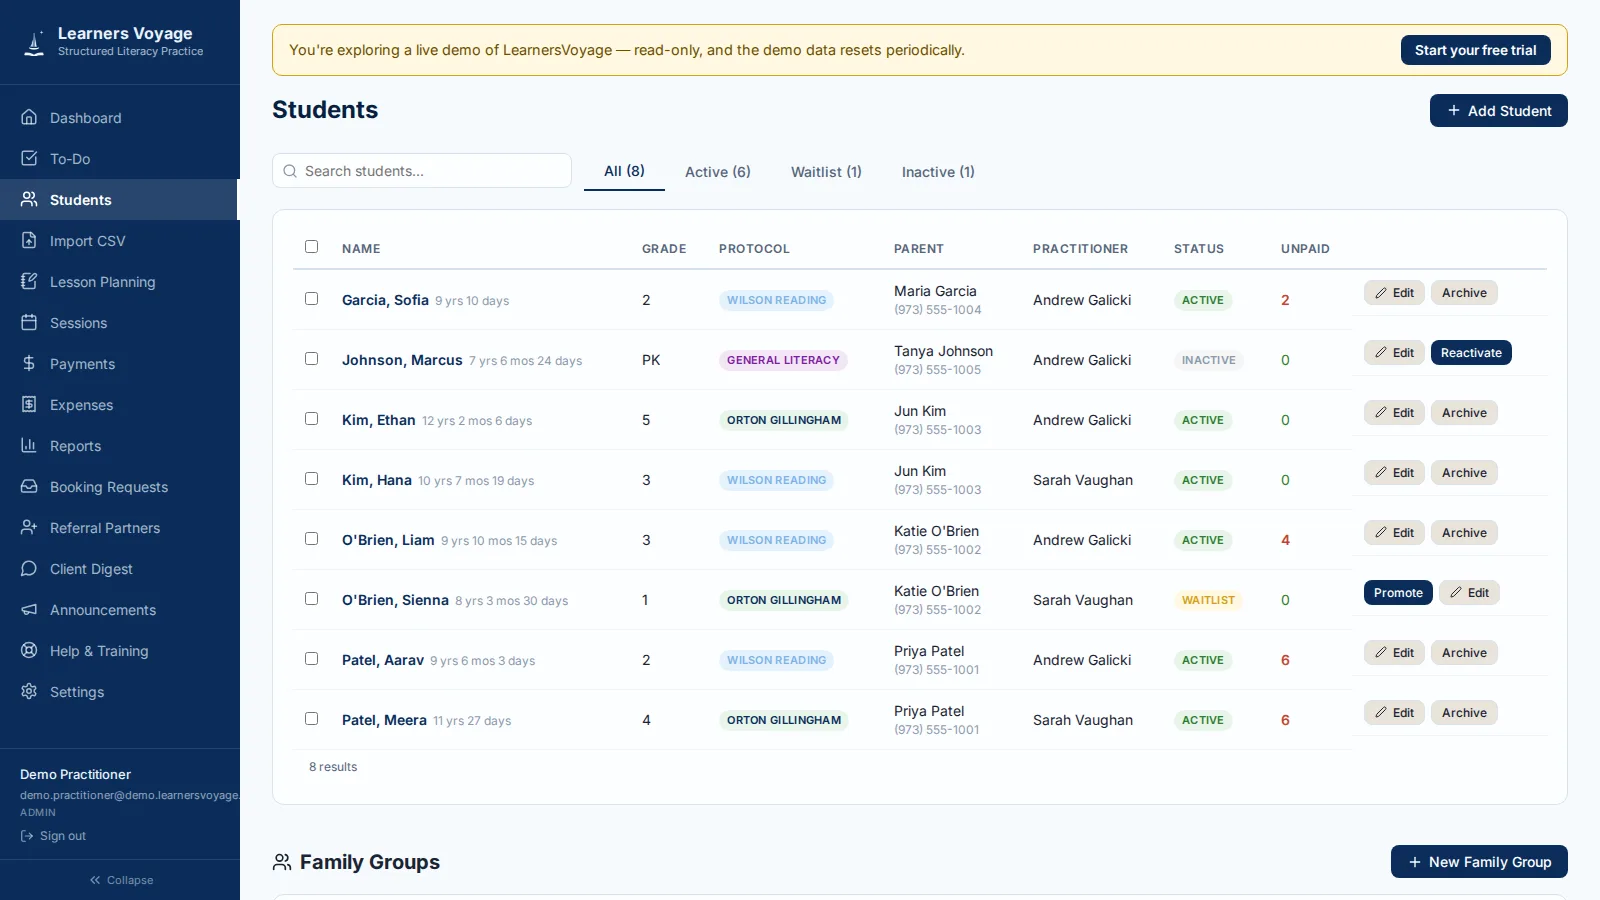Open Reports chart icon
Image resolution: width=1600 pixels, height=900 pixels.
coord(29,445)
